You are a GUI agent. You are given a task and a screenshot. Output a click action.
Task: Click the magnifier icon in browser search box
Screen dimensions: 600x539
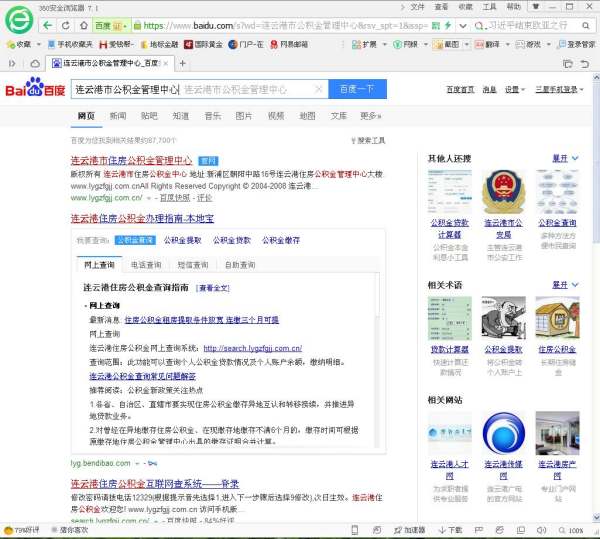pyautogui.click(x=585, y=26)
